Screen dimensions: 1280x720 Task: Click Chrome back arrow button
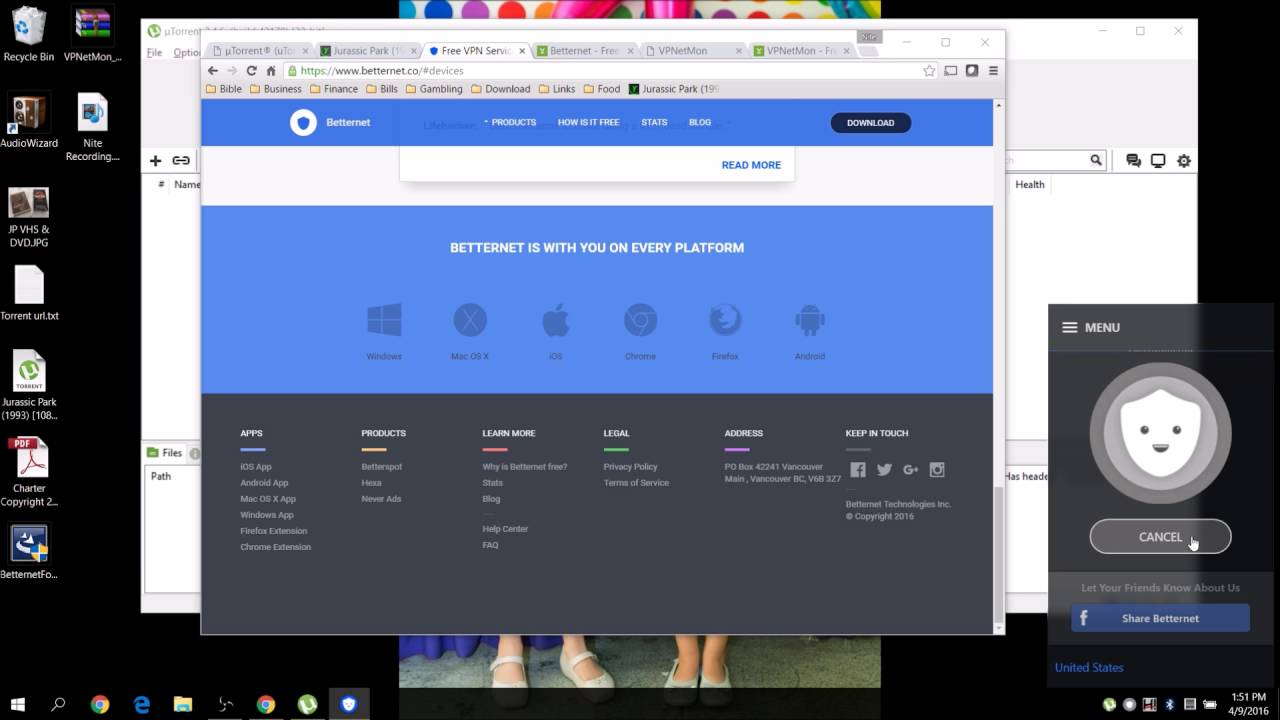click(x=212, y=71)
